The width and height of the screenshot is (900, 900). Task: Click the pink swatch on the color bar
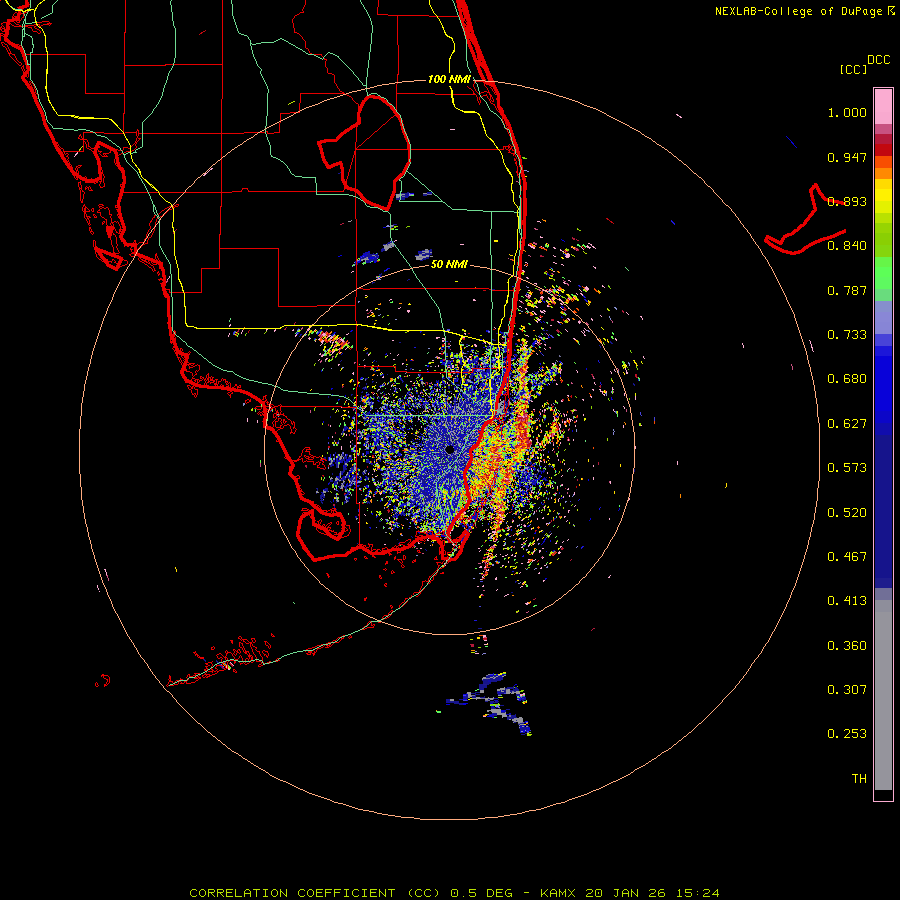click(883, 106)
